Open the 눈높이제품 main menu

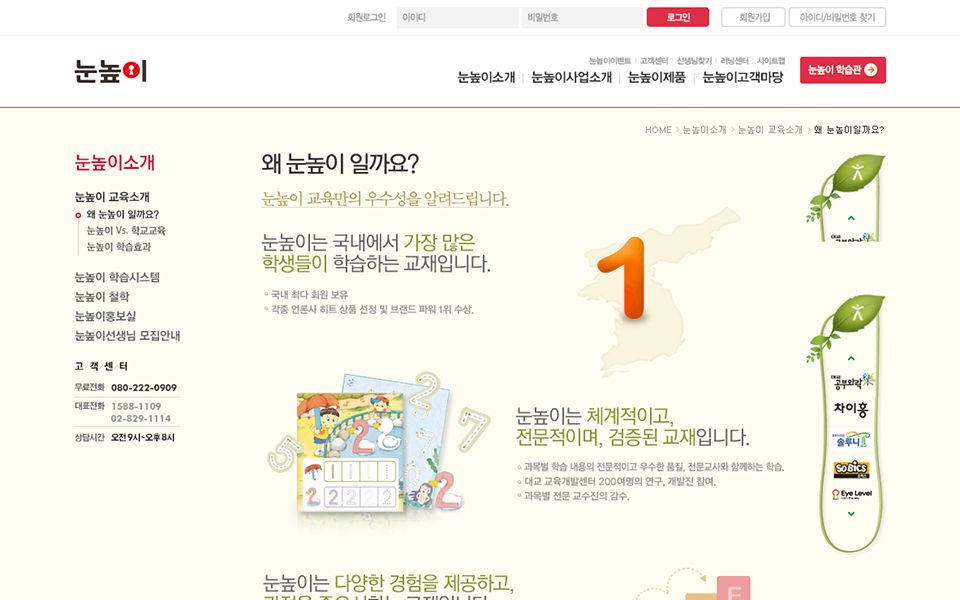tap(657, 77)
